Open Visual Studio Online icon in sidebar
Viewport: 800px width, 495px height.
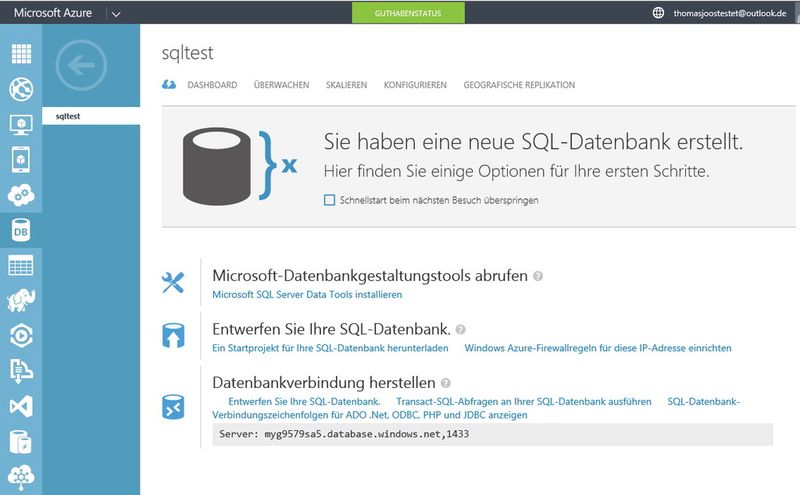(x=21, y=406)
